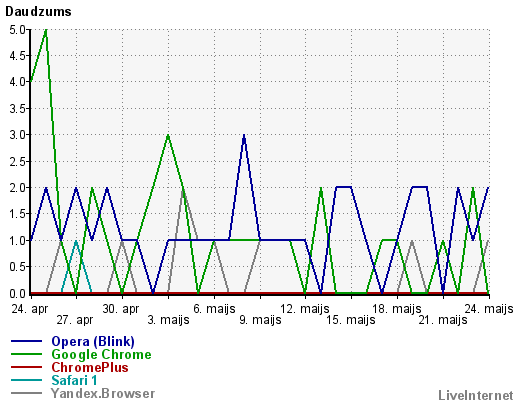
Task: Click the green peak at value 5.0
Action: [46, 30]
